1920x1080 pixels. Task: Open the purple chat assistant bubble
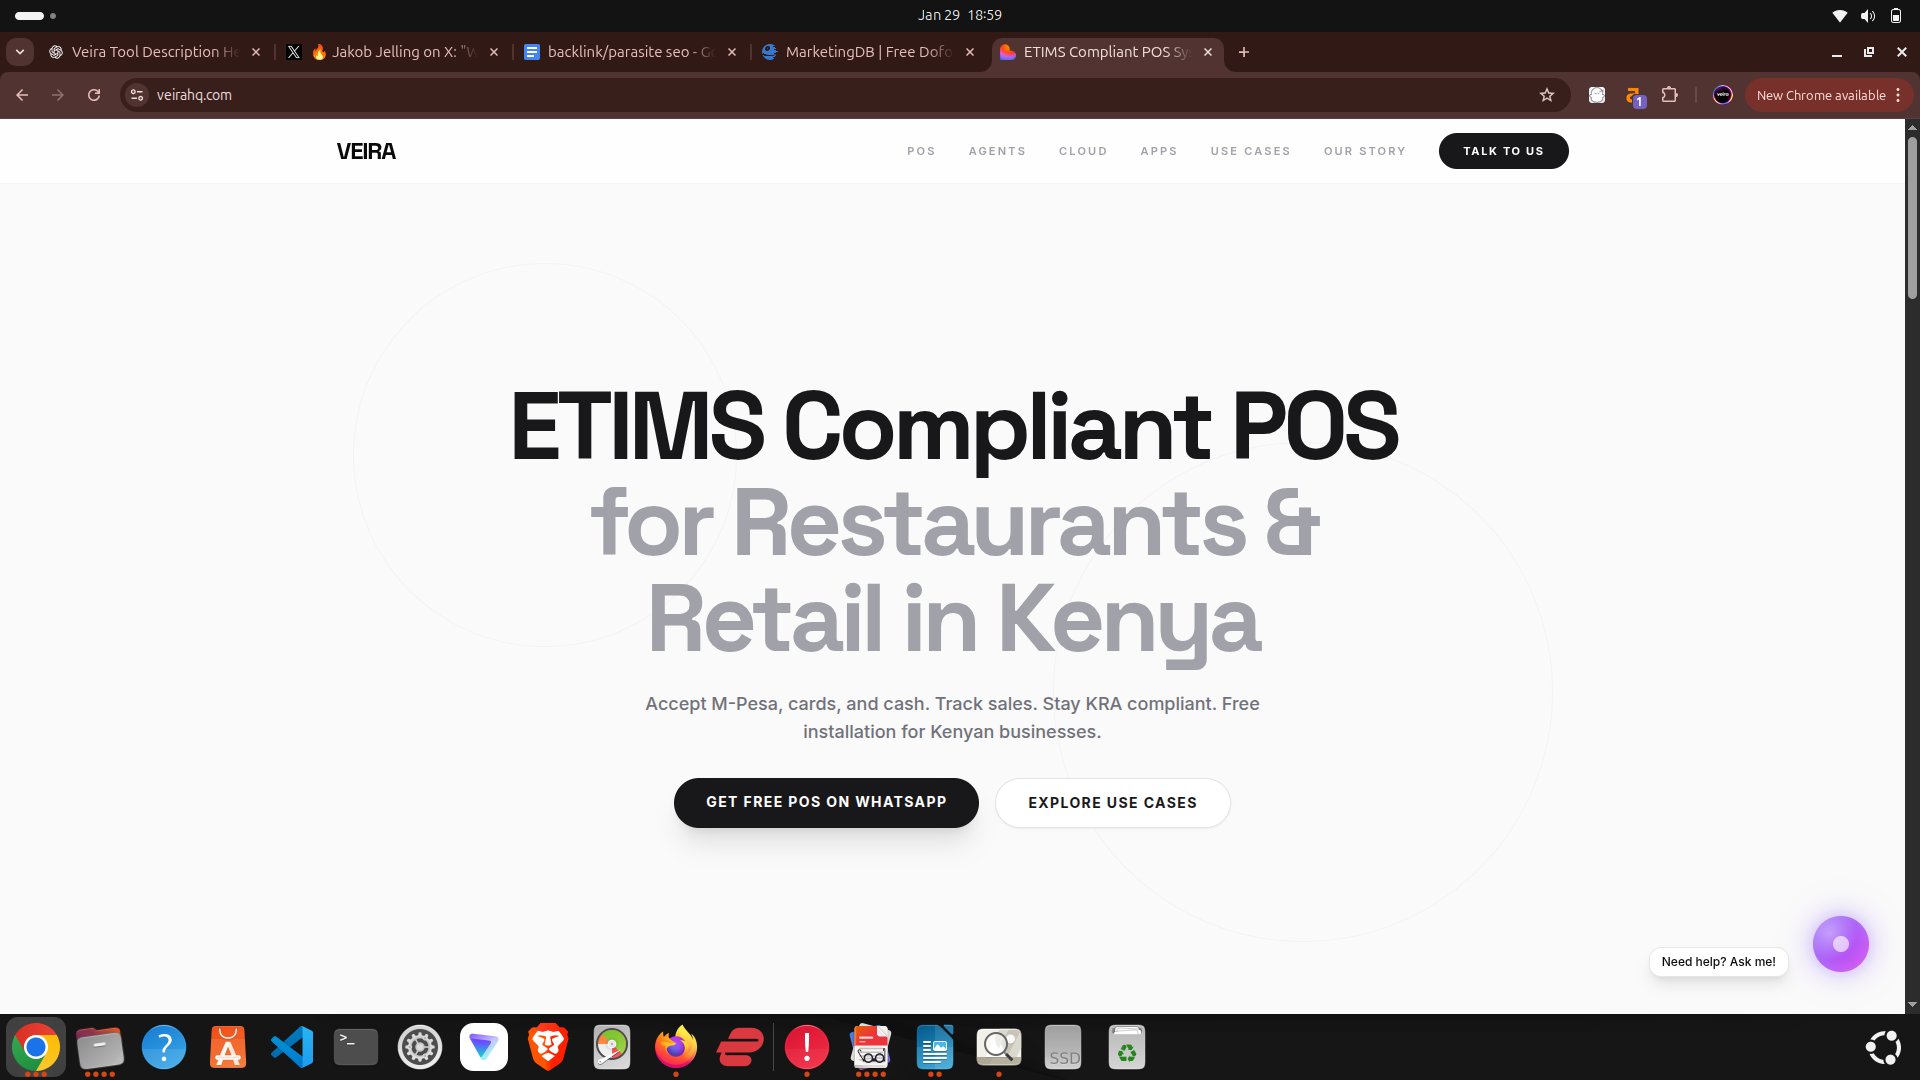1840,944
